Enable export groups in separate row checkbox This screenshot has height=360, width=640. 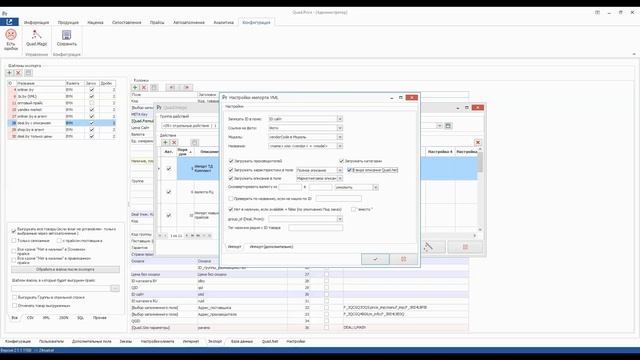pos(14,298)
